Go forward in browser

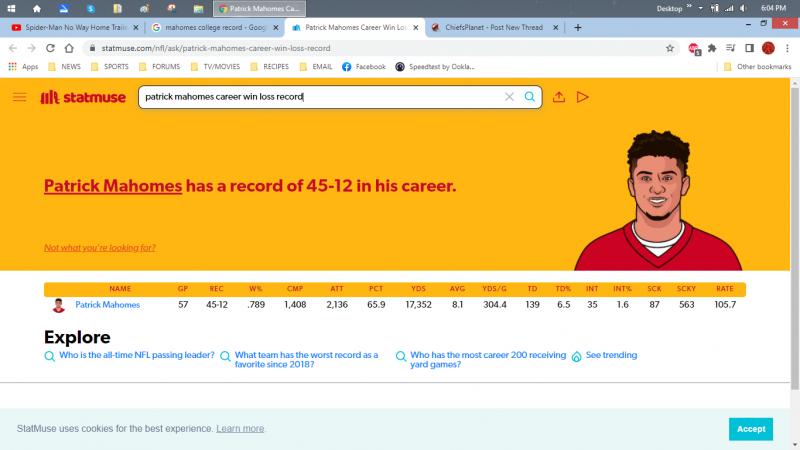(x=32, y=48)
